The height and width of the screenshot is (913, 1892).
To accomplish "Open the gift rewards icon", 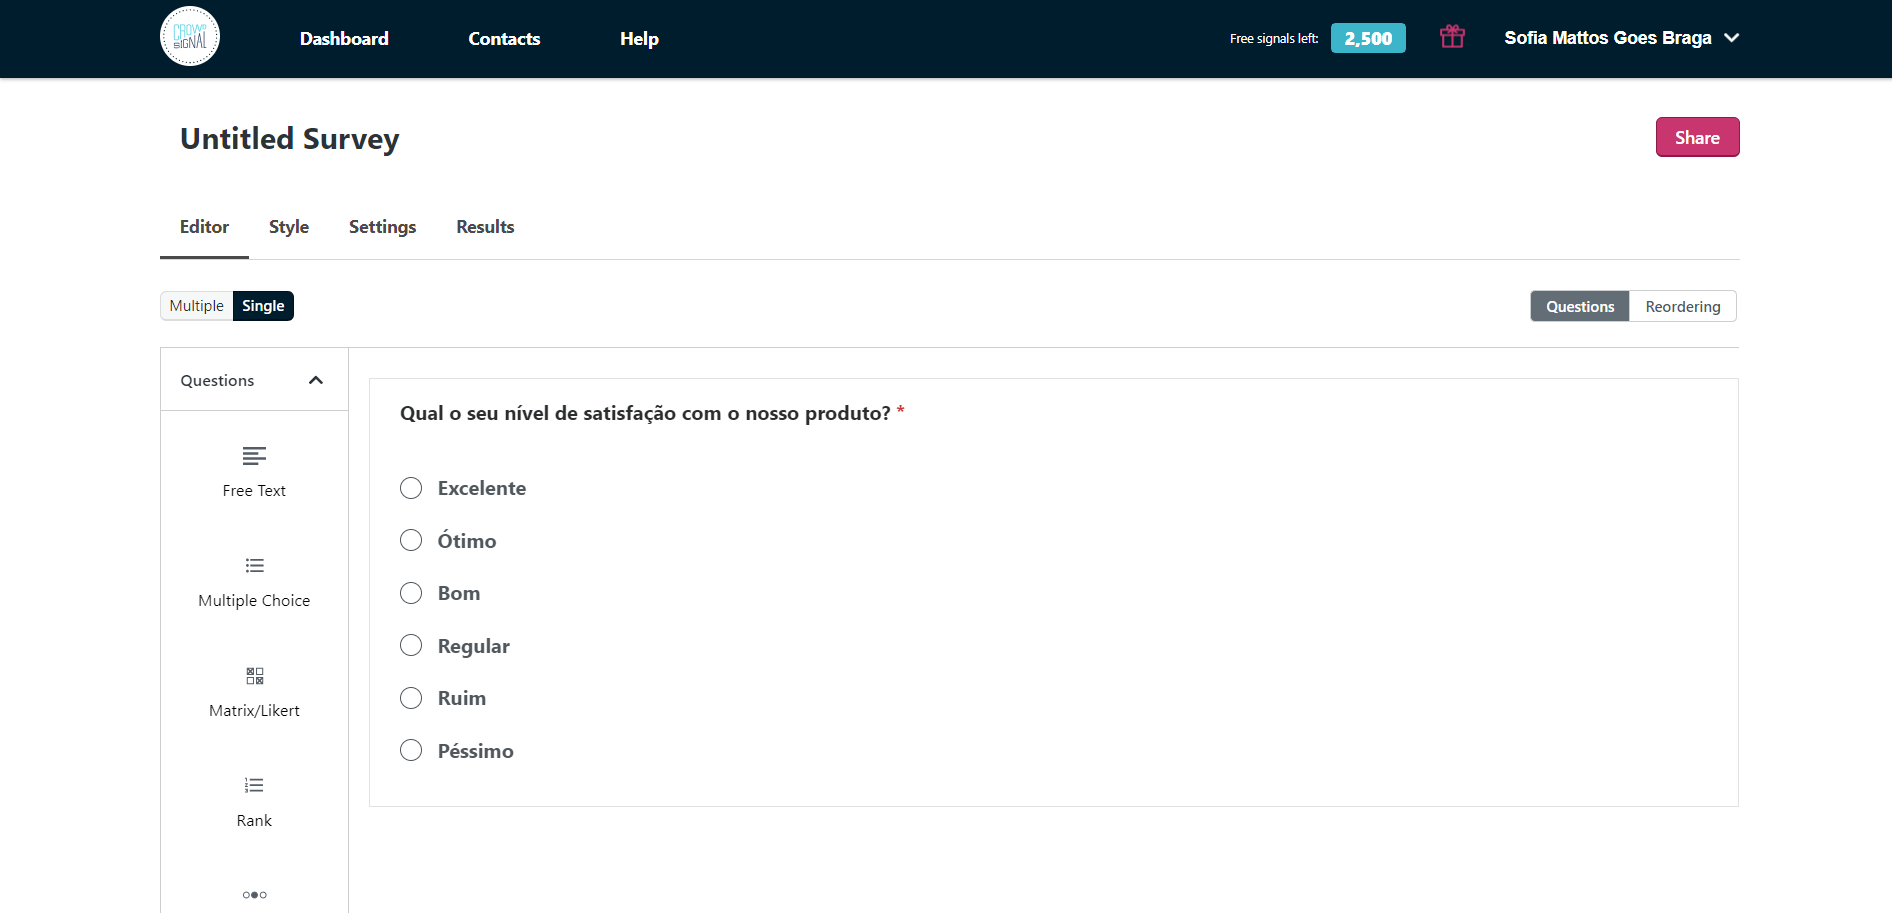I will pyautogui.click(x=1452, y=37).
